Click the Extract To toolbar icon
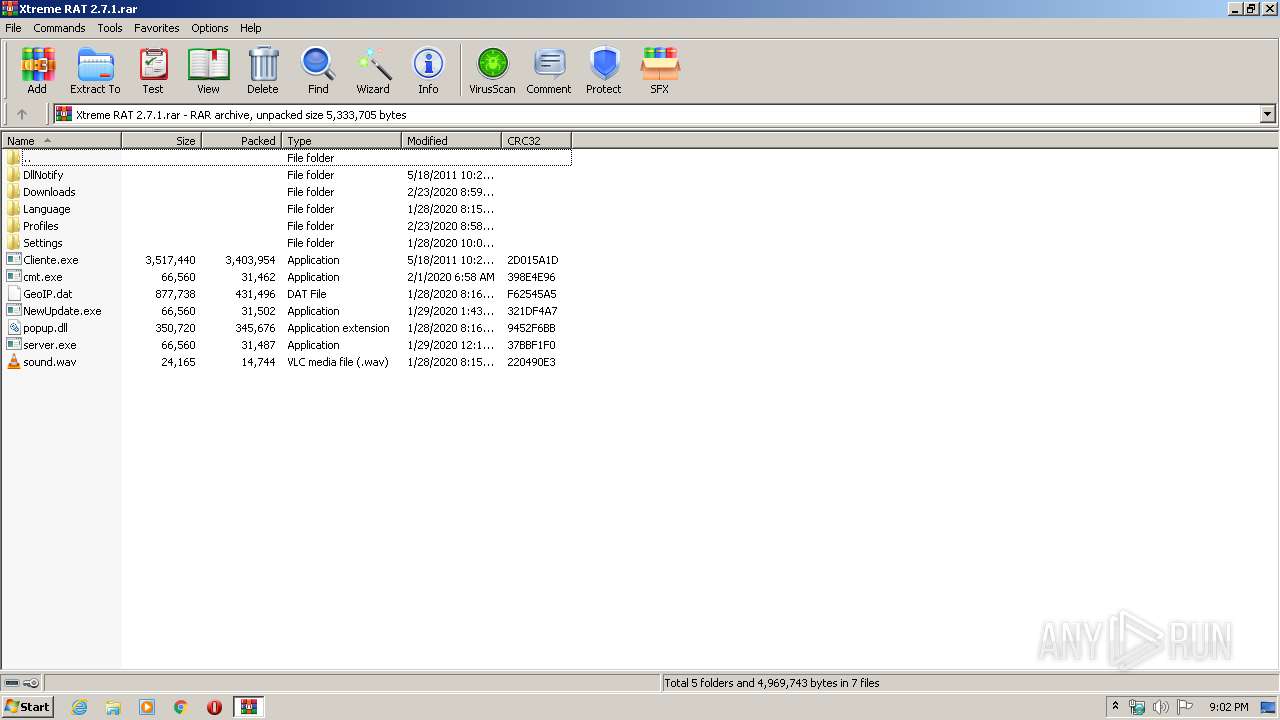1280x720 pixels. [95, 70]
